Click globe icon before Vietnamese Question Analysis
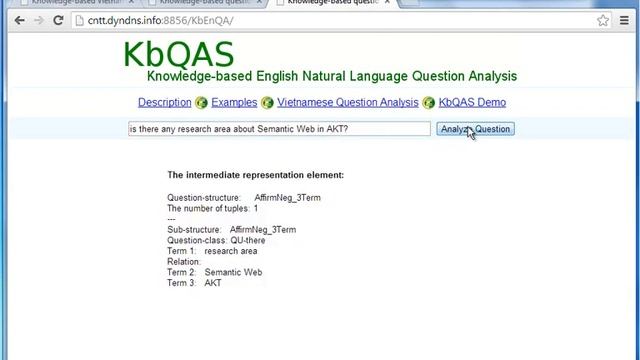This screenshot has width=640, height=360. tap(267, 102)
